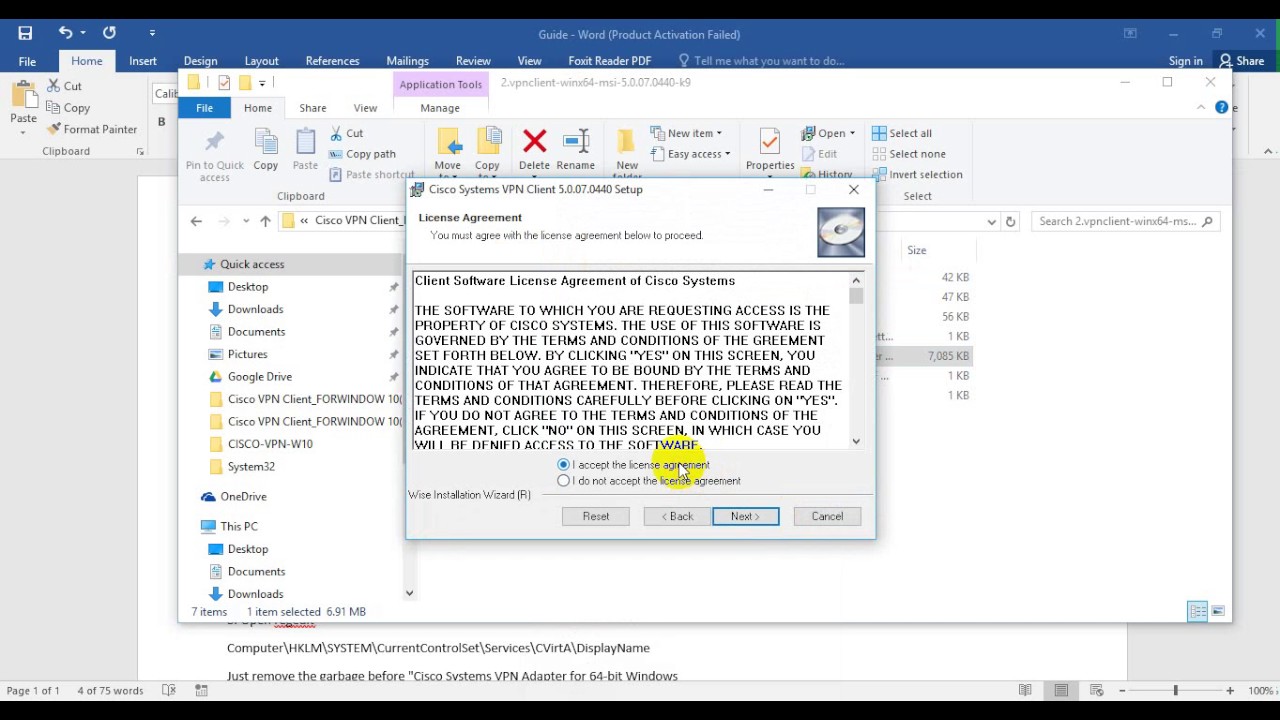
Task: Click Copy in Word's clipboard group
Action: pyautogui.click(x=68, y=108)
